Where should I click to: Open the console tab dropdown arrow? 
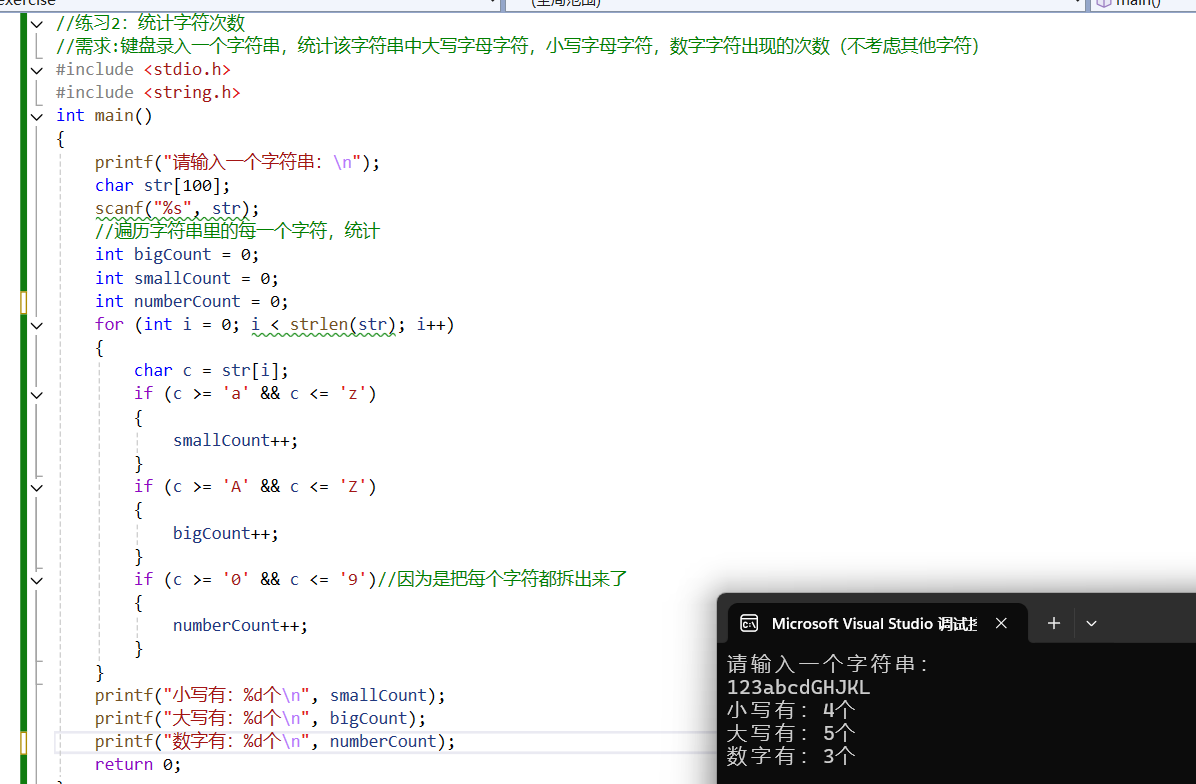tap(1092, 624)
